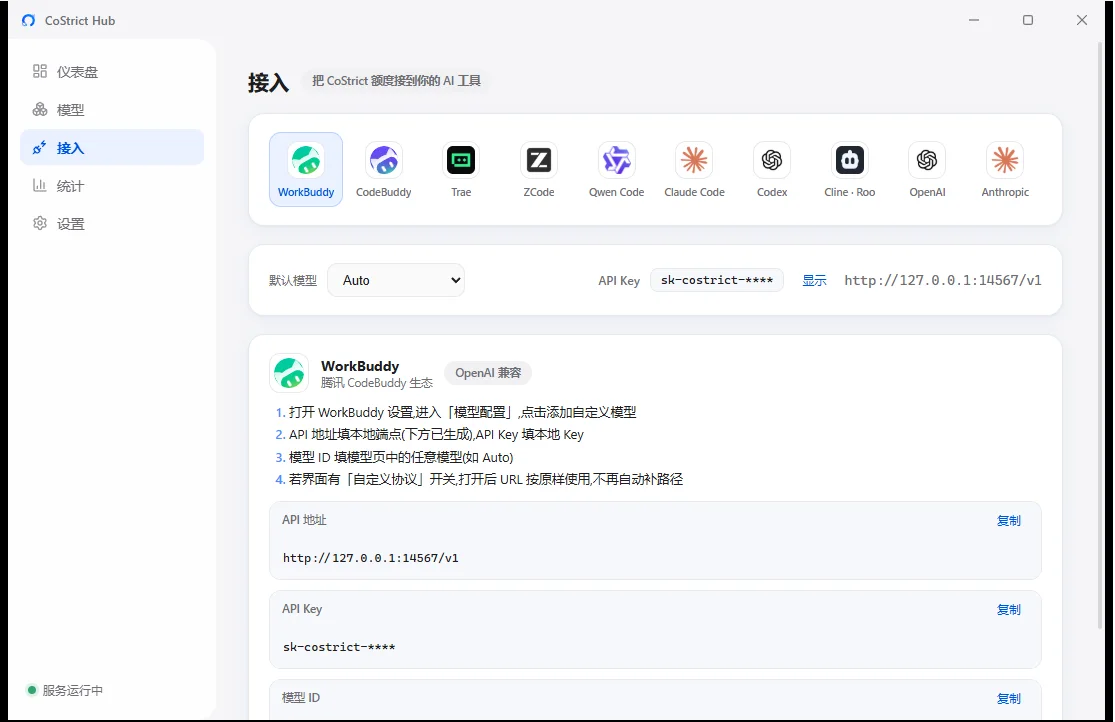Image resolution: width=1115 pixels, height=722 pixels.
Task: Open the Cline · Roo icon
Action: tap(850, 169)
